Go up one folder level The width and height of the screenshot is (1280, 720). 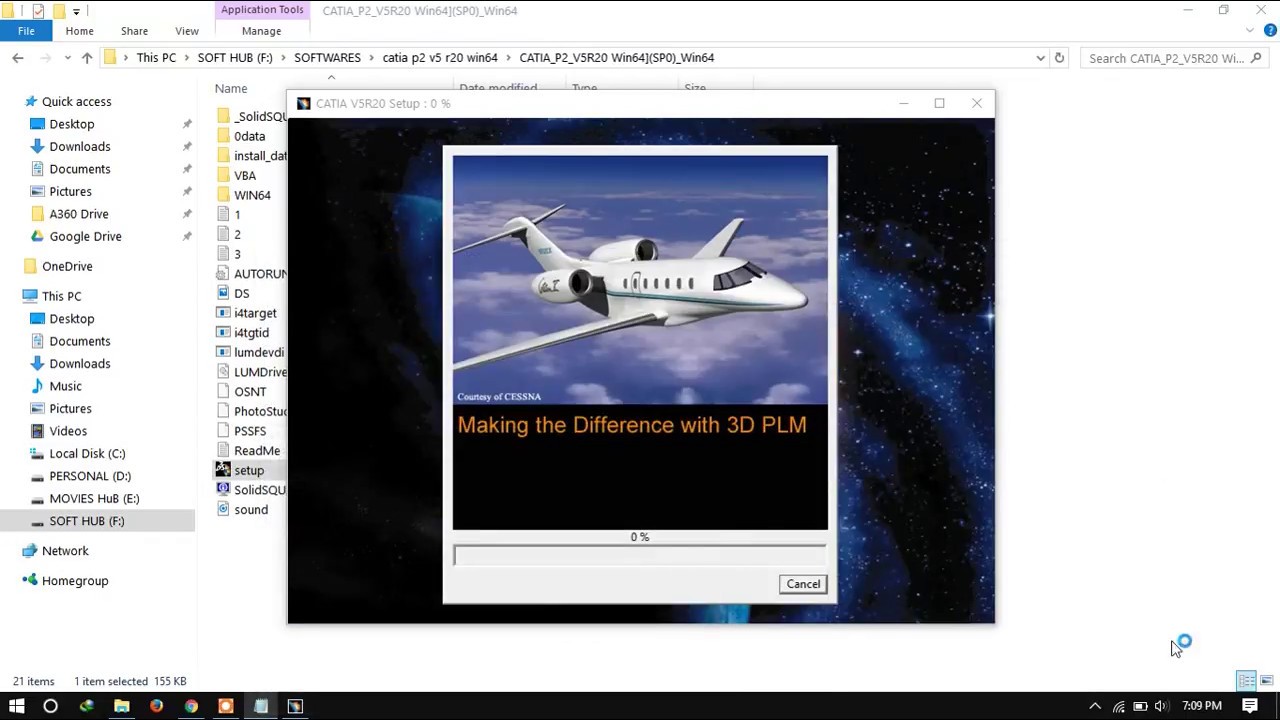tap(87, 58)
